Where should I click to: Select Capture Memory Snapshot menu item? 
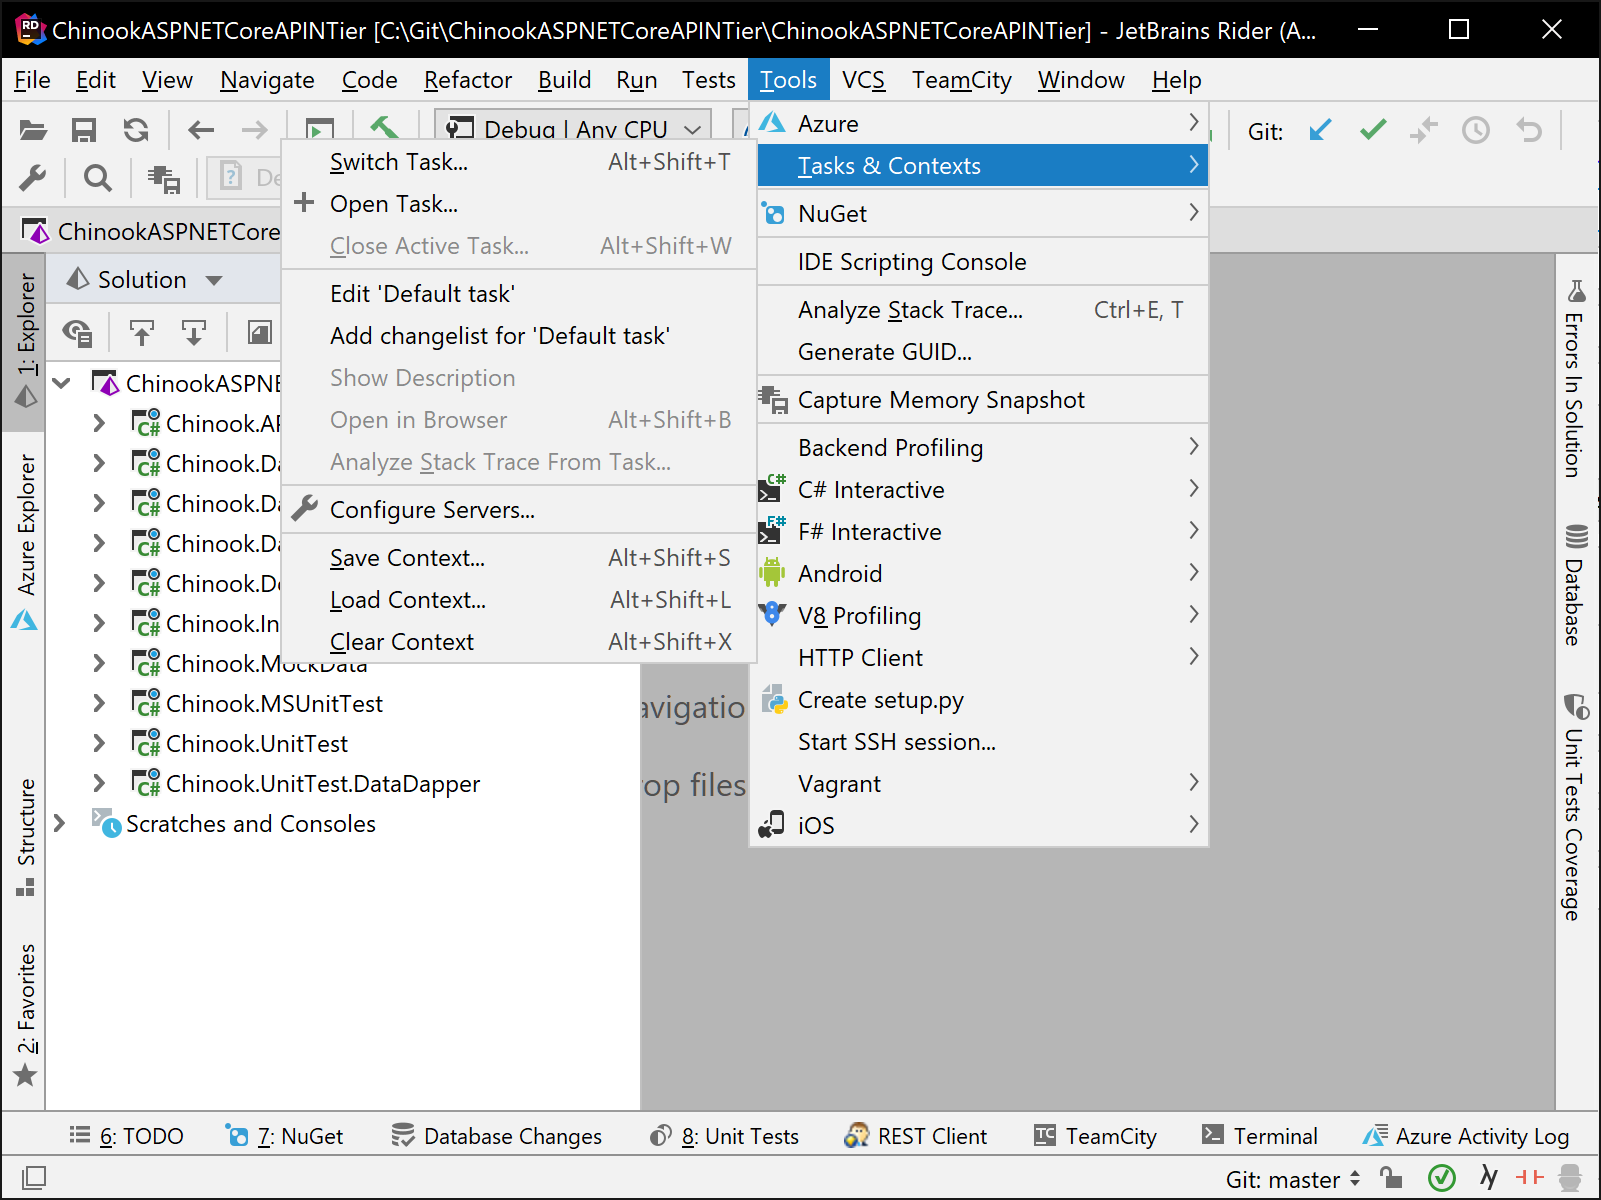[983, 399]
